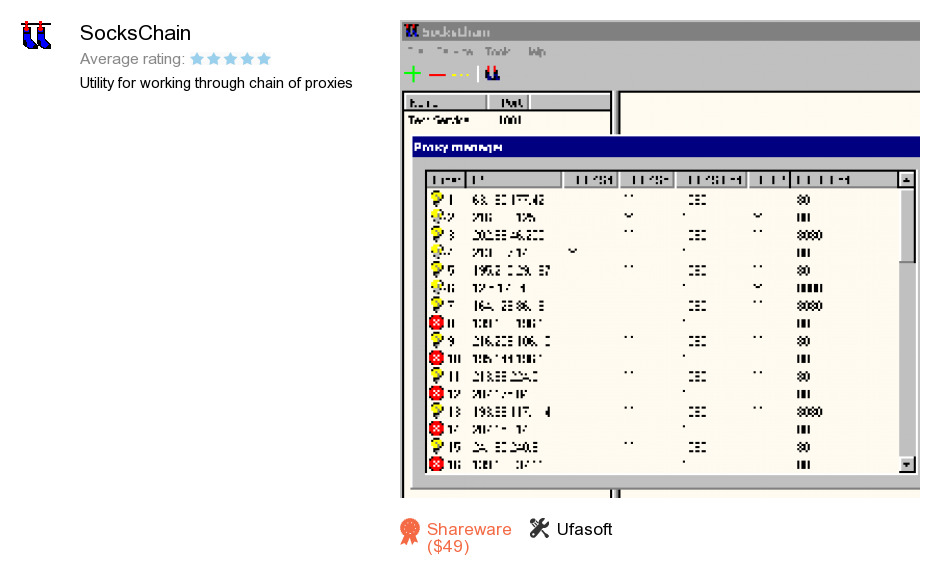The height and width of the screenshot is (582, 940).
Task: Click the Proxy manager title bar
Action: click(665, 147)
